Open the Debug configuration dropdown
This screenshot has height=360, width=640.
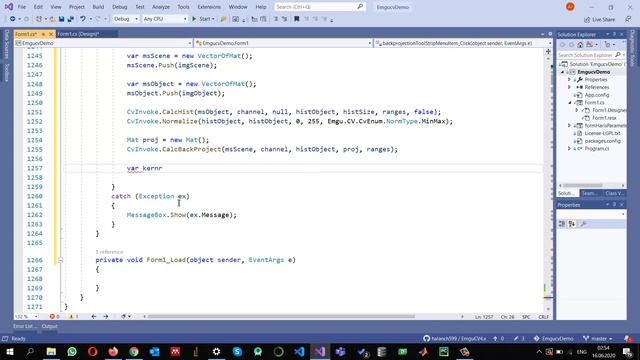coord(125,19)
